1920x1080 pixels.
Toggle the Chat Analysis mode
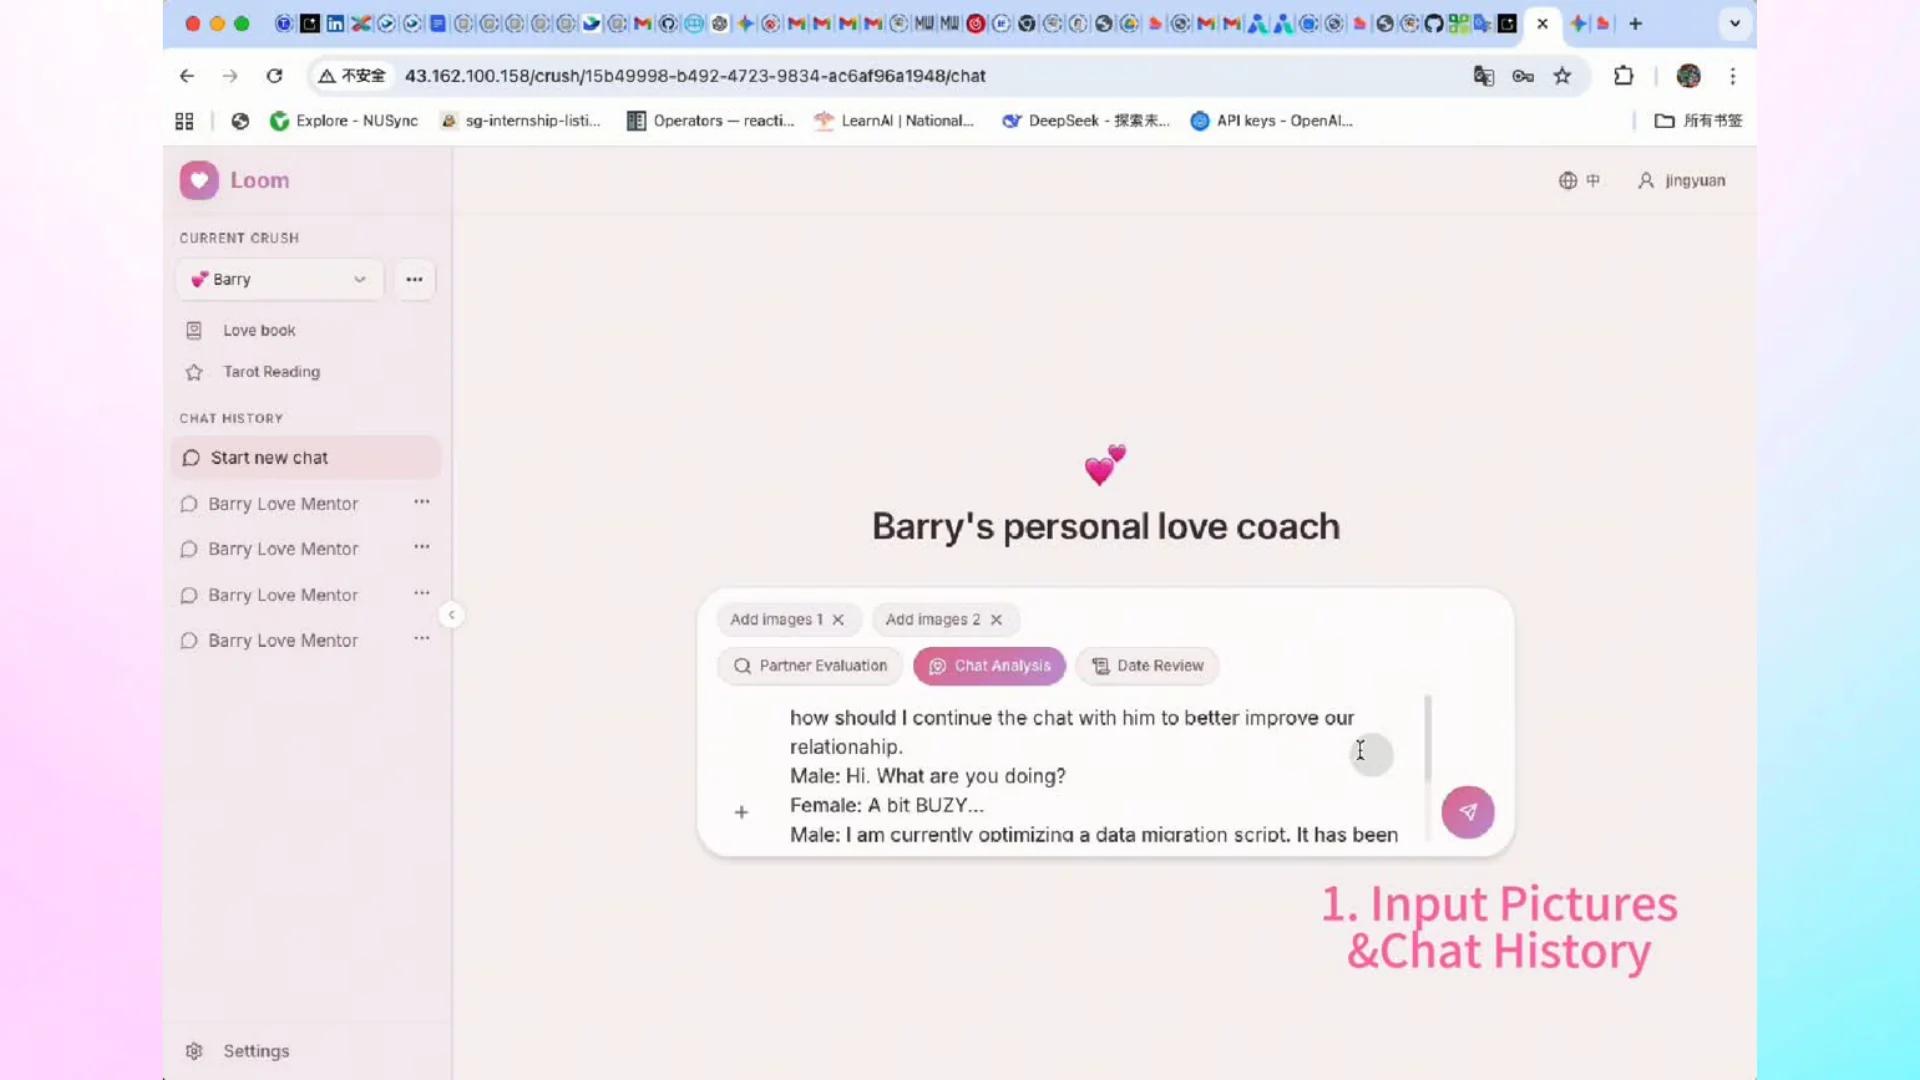(989, 666)
